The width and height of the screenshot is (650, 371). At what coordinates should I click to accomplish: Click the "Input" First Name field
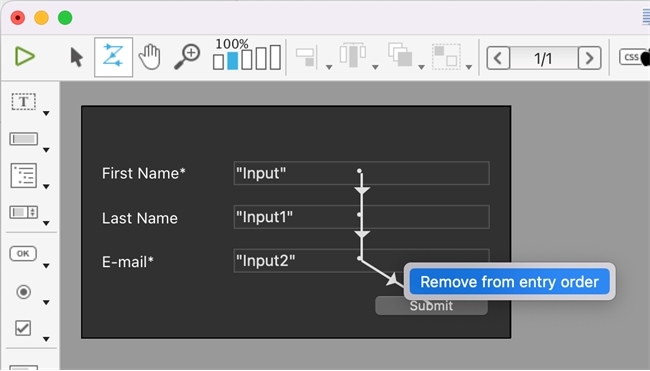click(361, 173)
